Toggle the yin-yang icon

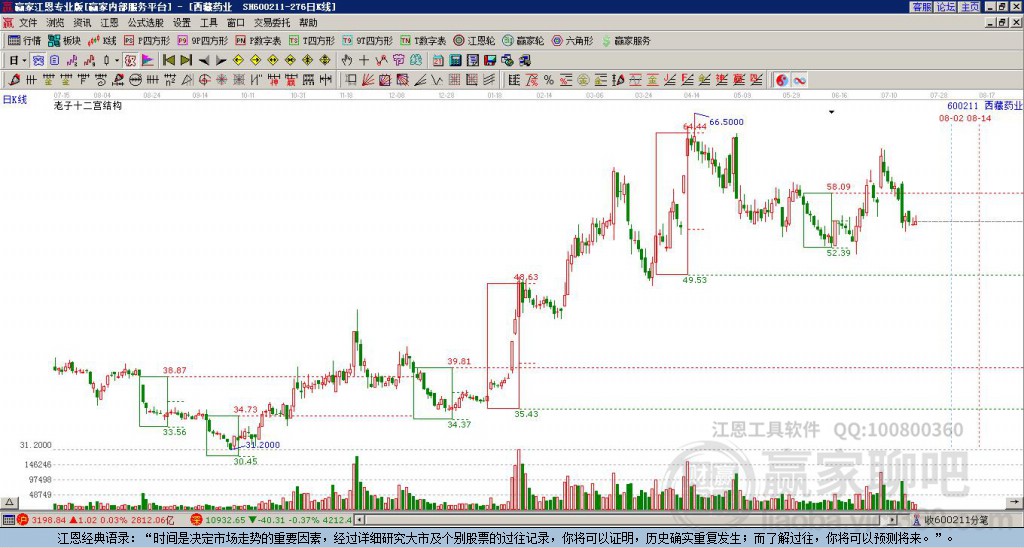click(x=782, y=80)
